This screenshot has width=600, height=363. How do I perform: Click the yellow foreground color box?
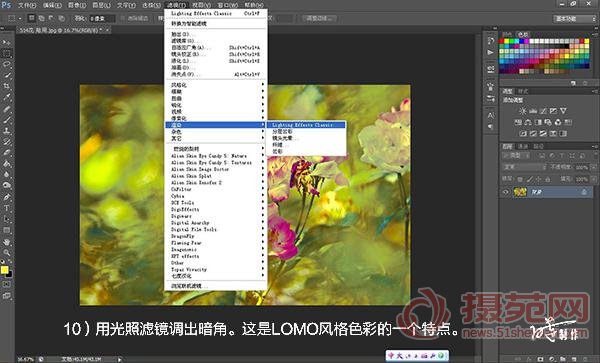pos(4,270)
